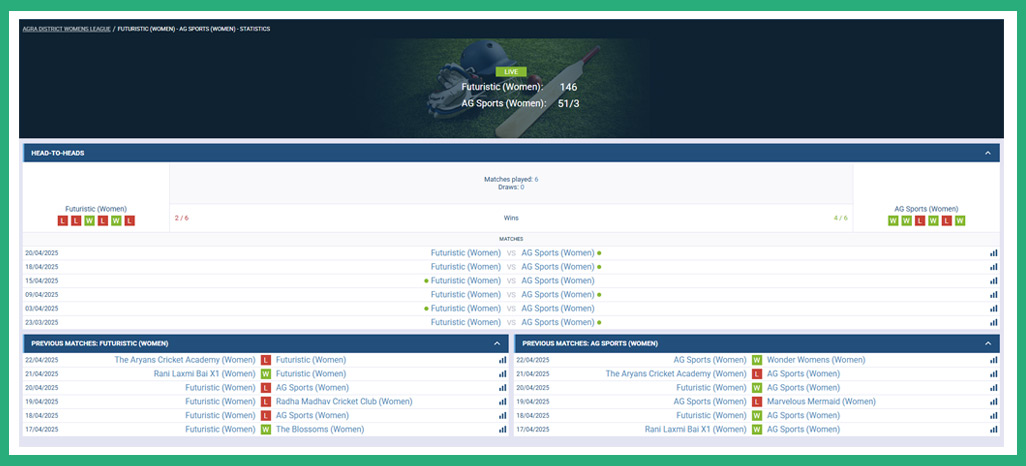The height and width of the screenshot is (466, 1026).
Task: Open Marvelous Mermaid (Women) team link
Action: (821, 402)
